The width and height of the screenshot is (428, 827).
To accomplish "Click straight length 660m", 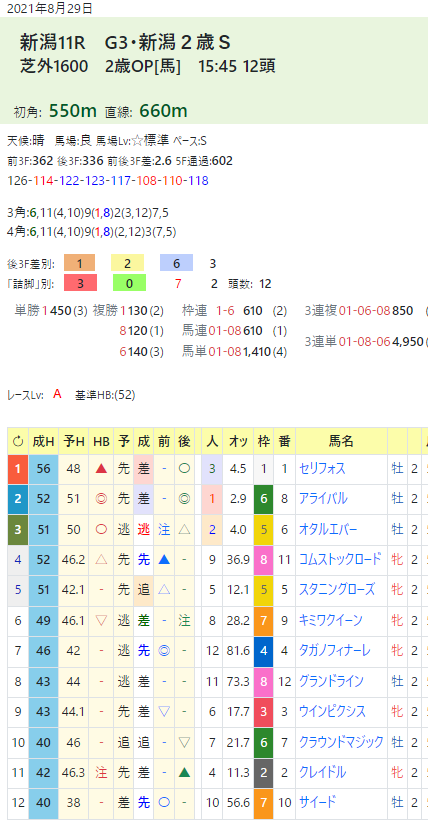I will 163,111.
